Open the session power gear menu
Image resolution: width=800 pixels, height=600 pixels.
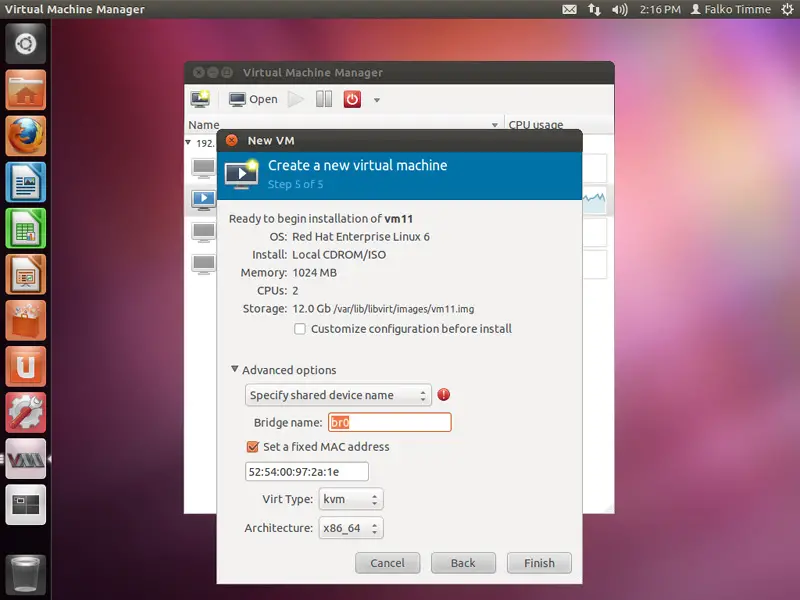click(x=787, y=9)
